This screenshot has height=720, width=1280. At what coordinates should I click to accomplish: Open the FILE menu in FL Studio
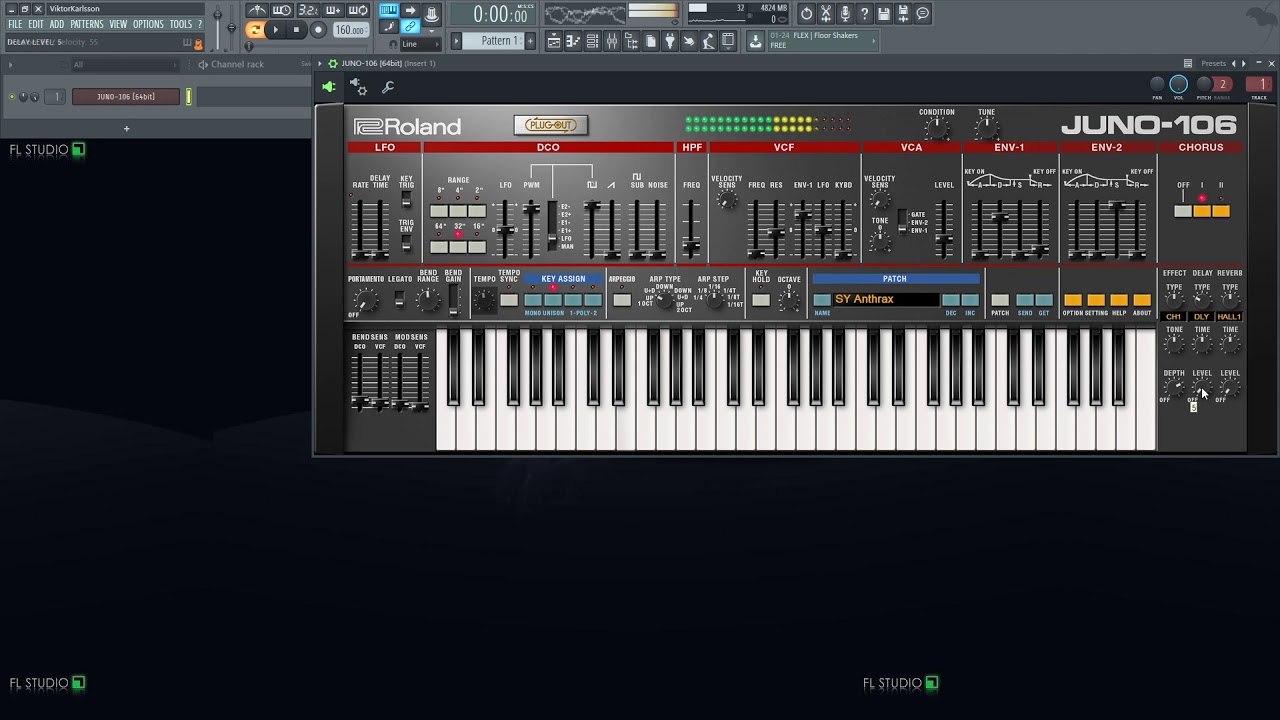pos(15,24)
